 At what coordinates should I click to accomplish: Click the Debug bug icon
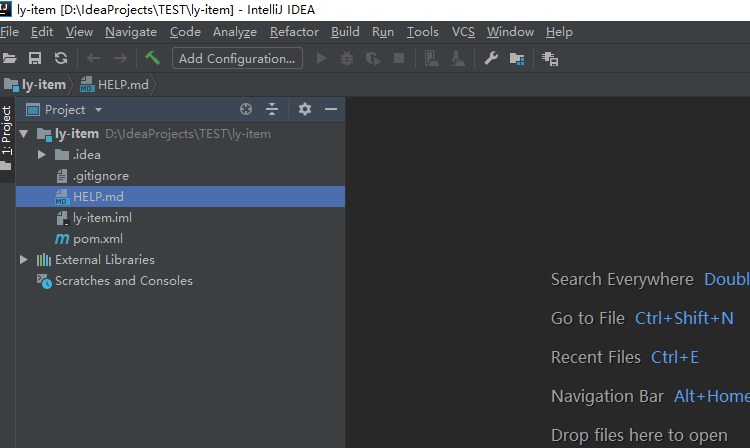347,58
